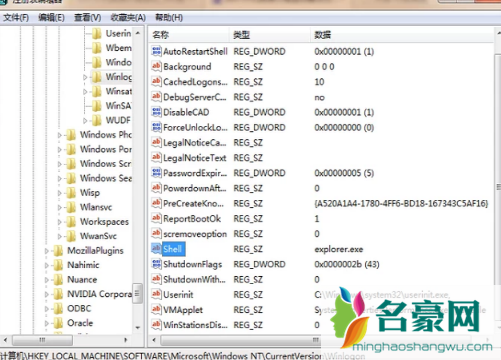Screen dimensions: 501x360
Task: Expand the Wisp tree node
Action: 60,193
